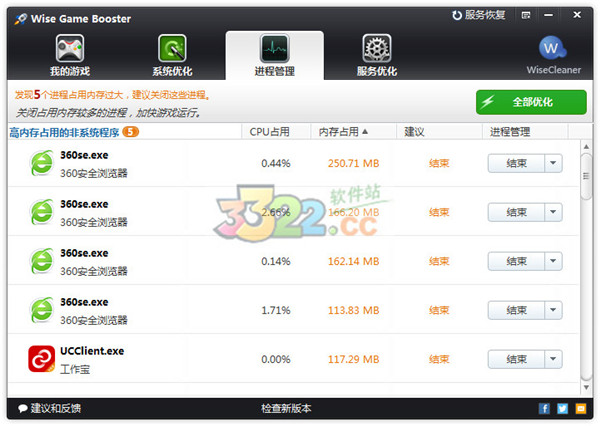Expand dropdown arrow for first 360se.exe 结束 button

coord(554,163)
